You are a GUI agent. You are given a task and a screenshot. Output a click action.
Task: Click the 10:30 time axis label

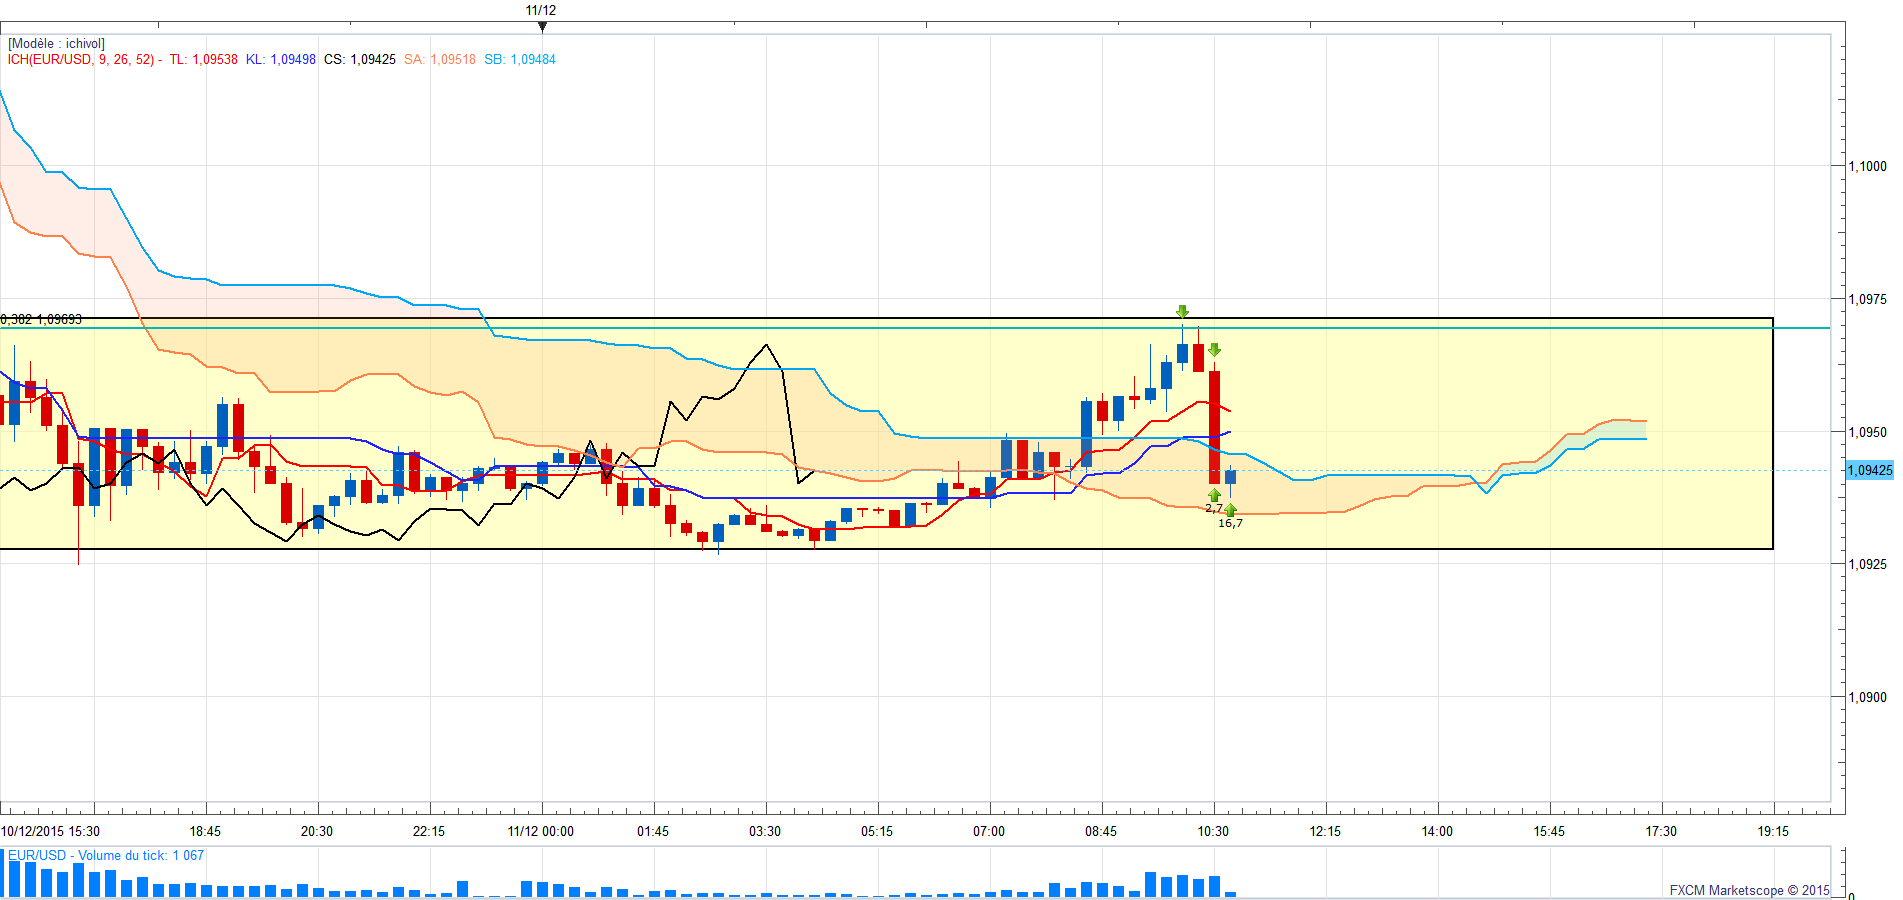click(1213, 832)
